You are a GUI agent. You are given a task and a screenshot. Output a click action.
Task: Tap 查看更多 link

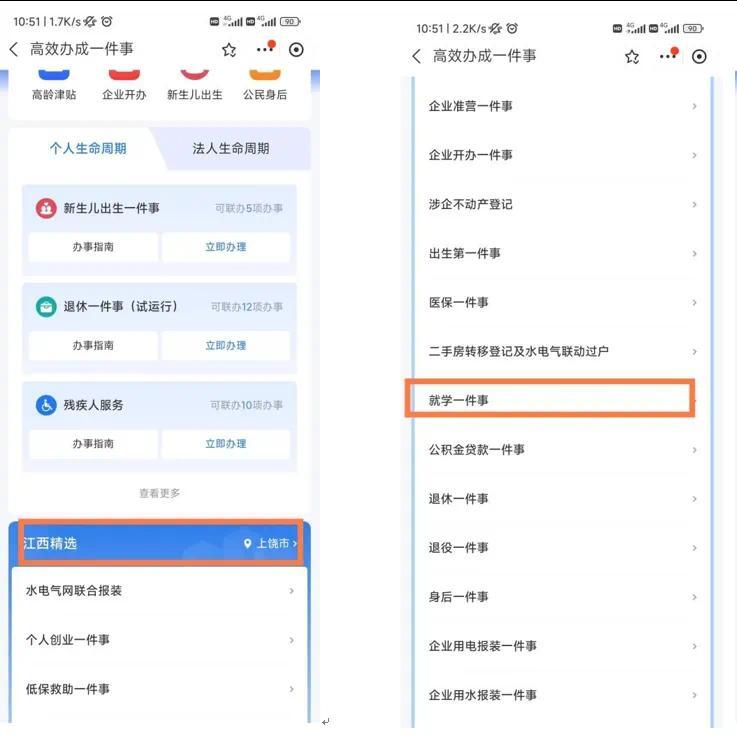160,493
